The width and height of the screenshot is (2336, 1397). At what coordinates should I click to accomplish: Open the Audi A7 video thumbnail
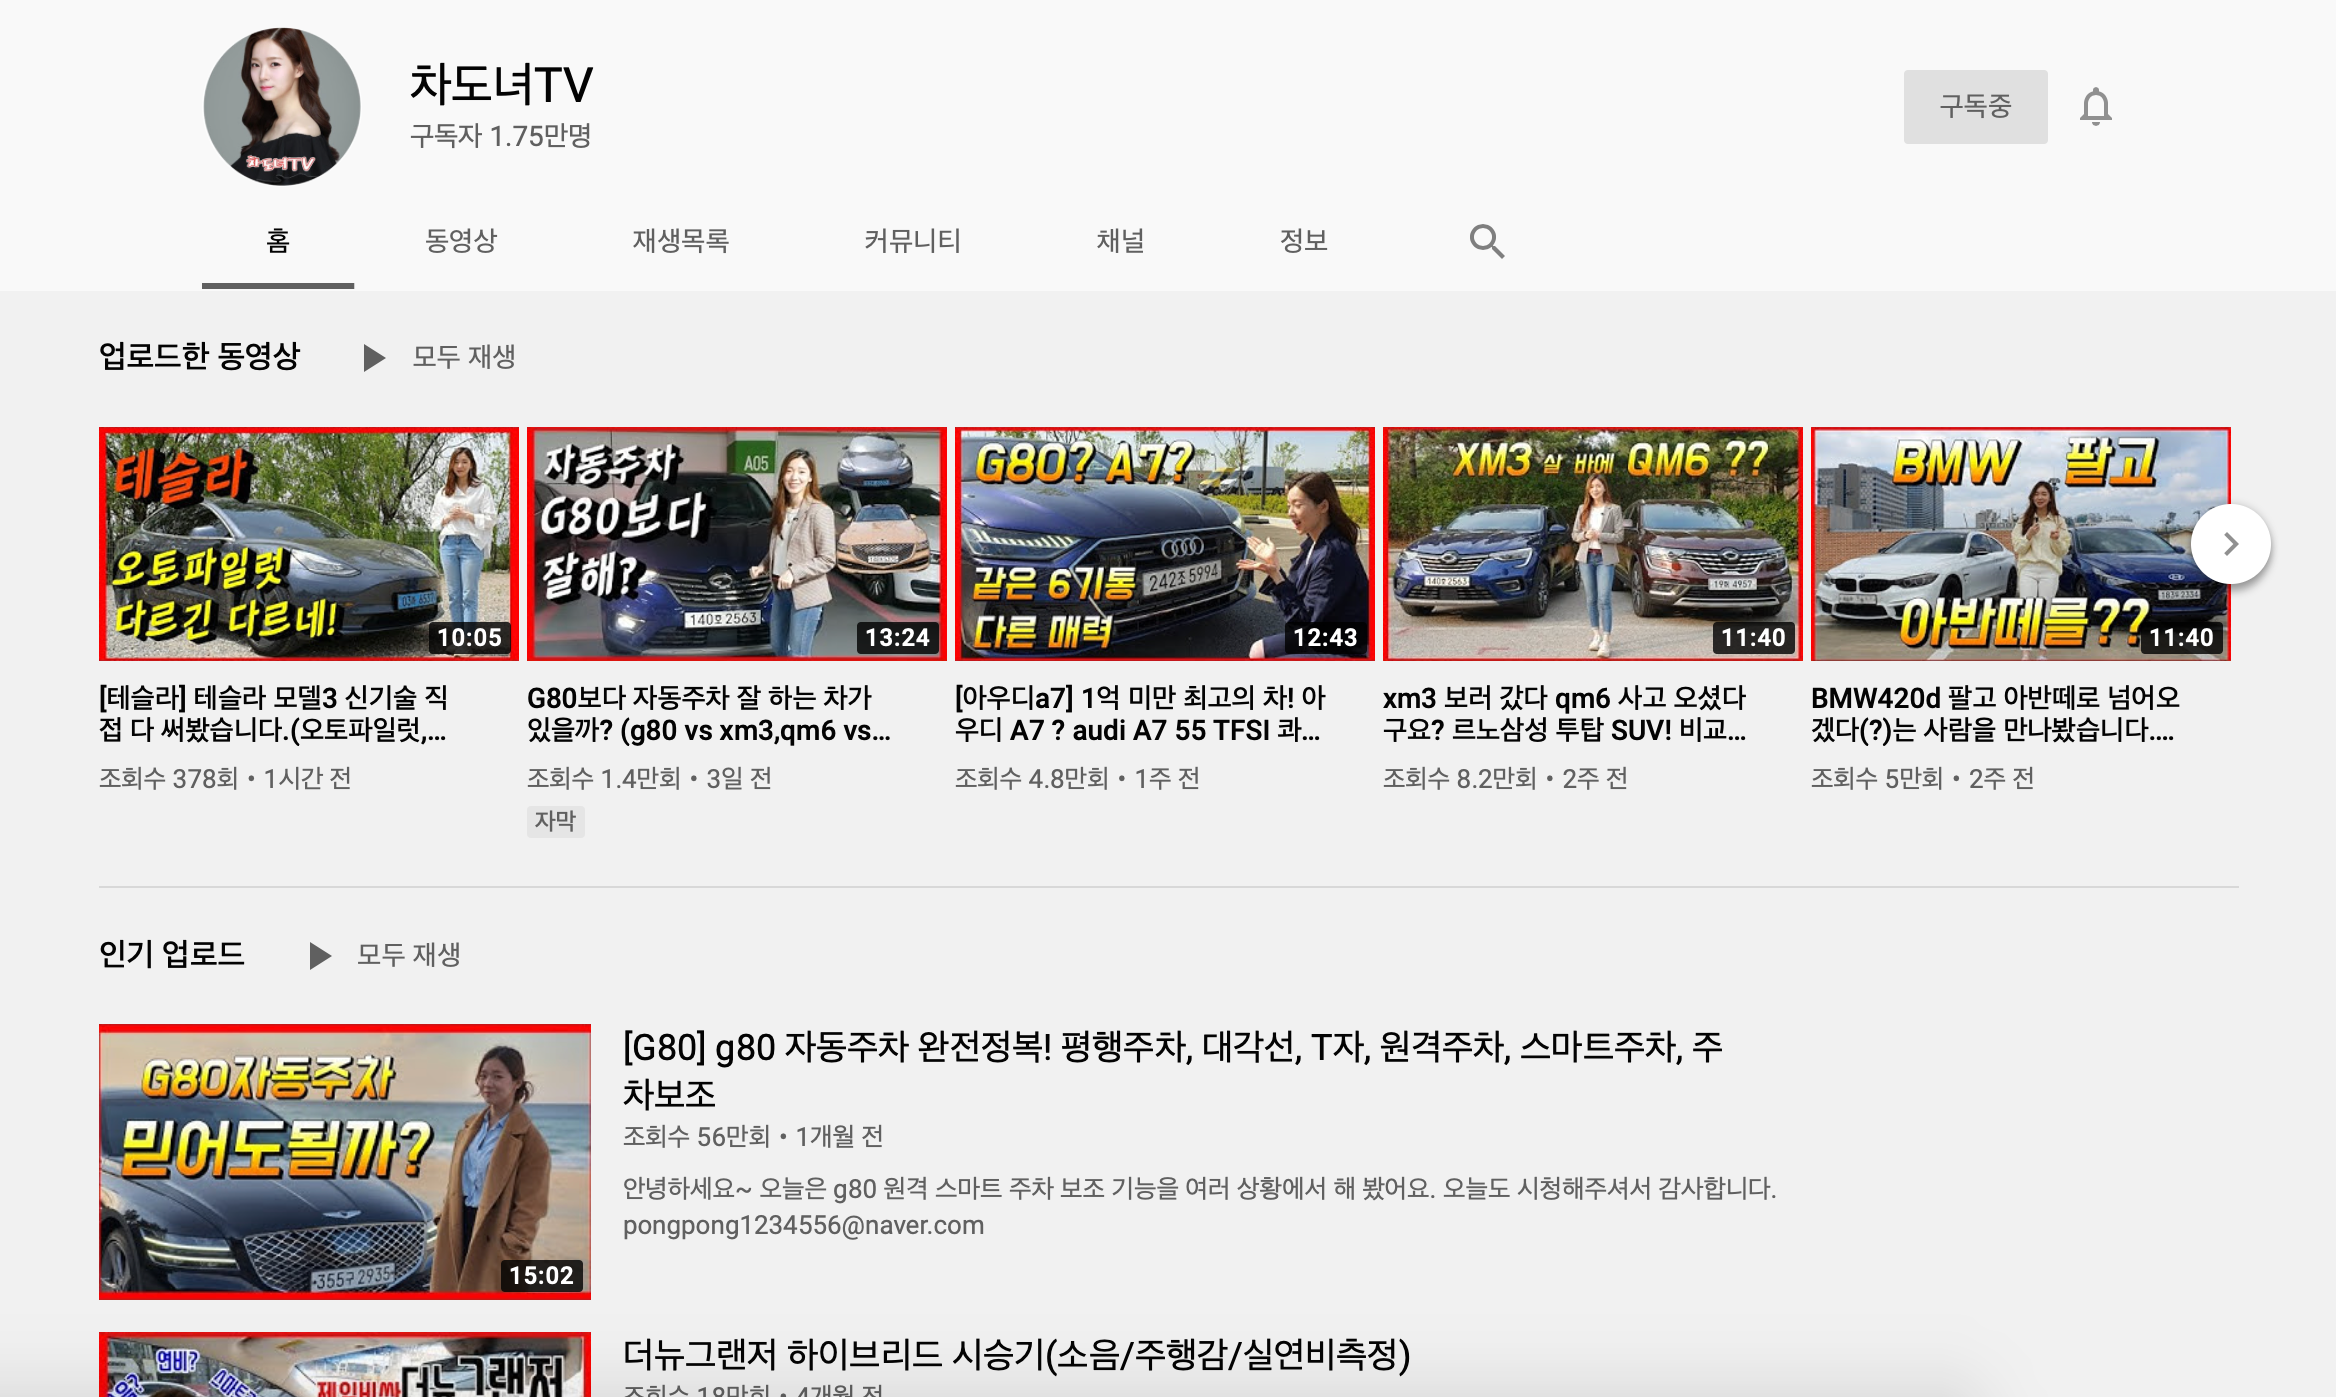coord(1164,544)
